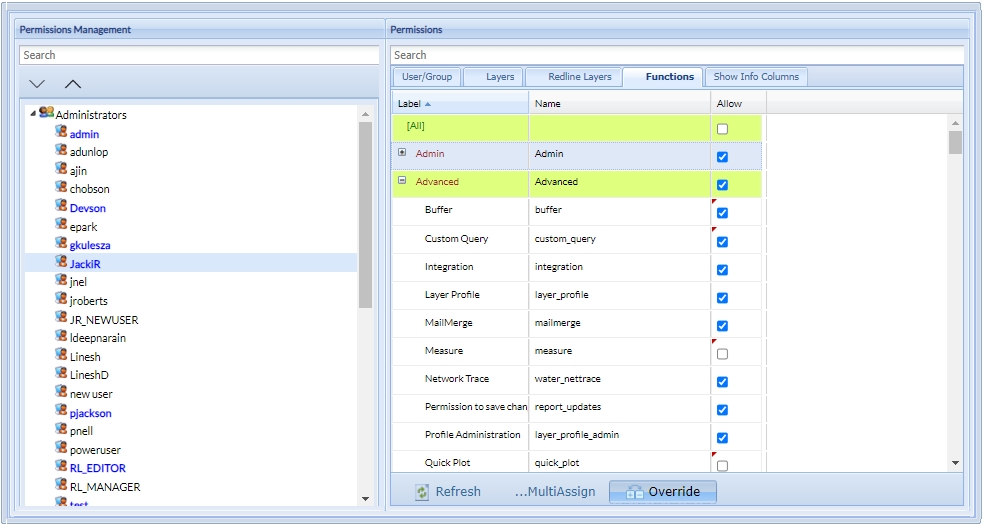
Task: Click the user icon beside admin
Action: (61, 133)
